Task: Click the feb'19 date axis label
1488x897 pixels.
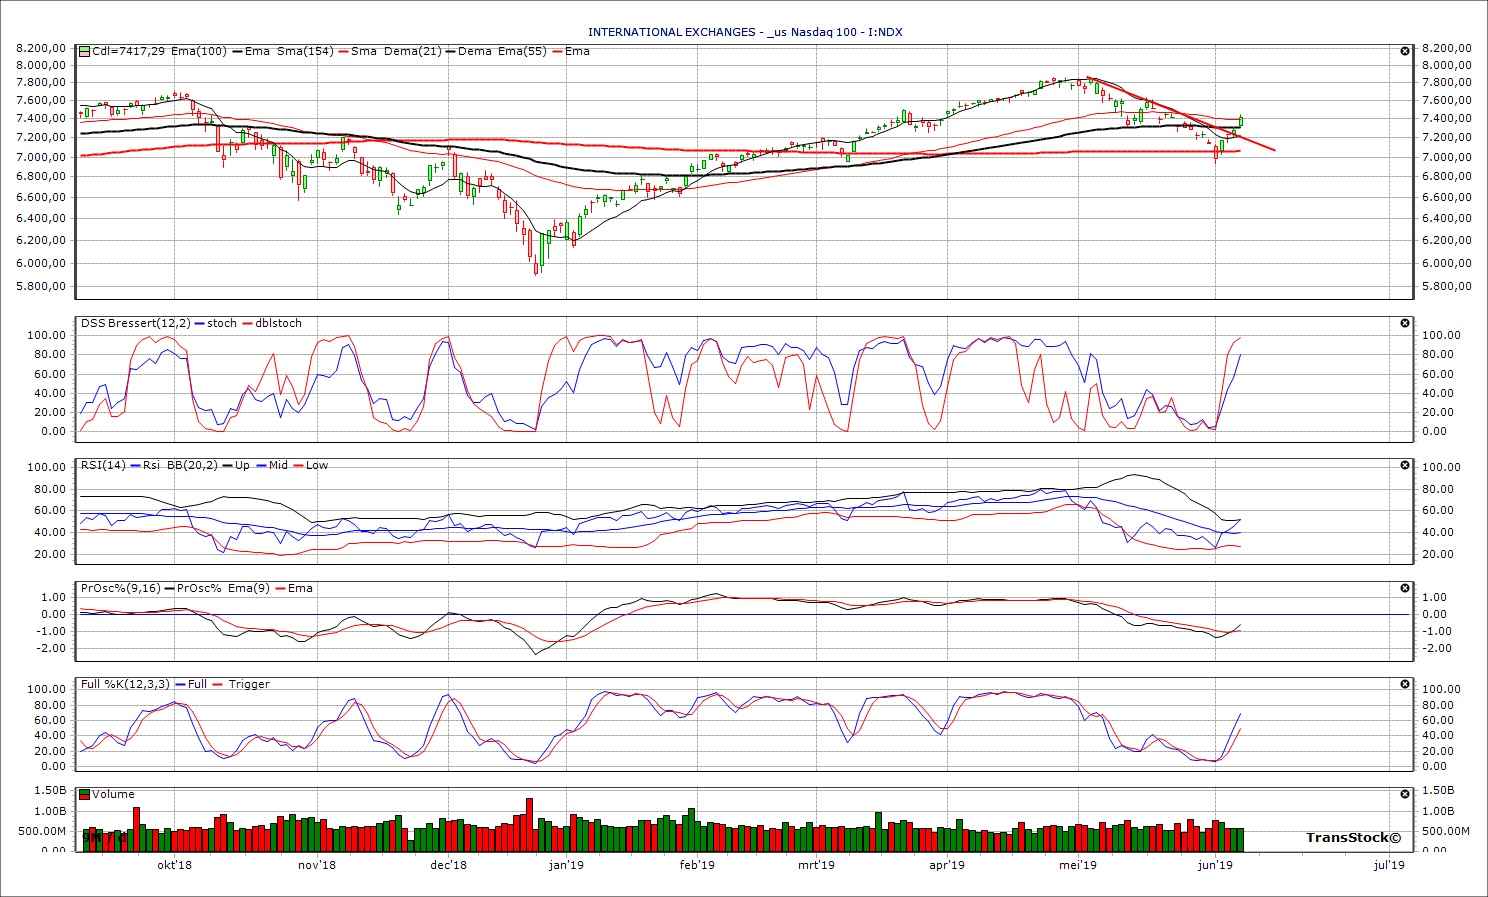Action: point(697,865)
